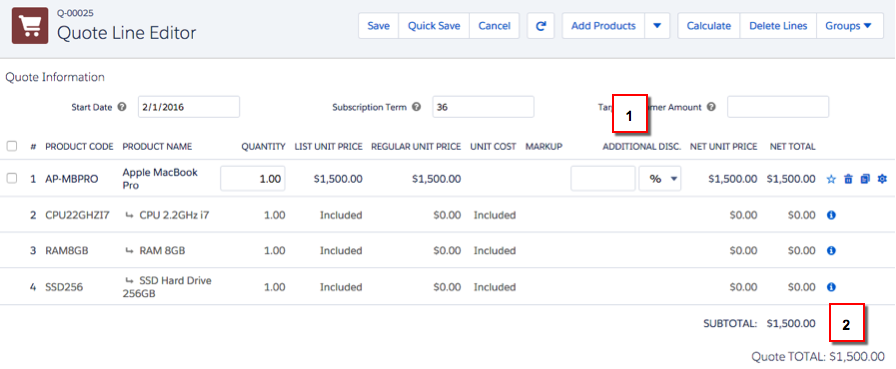Click the trash delete icon on MacBook row

[x=849, y=179]
